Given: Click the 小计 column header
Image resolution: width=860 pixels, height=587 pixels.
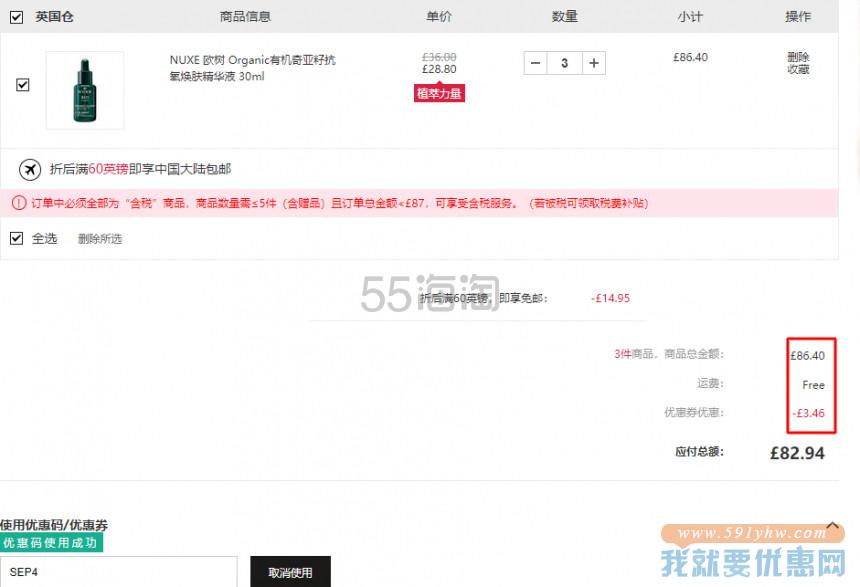Looking at the screenshot, I should coord(689,16).
